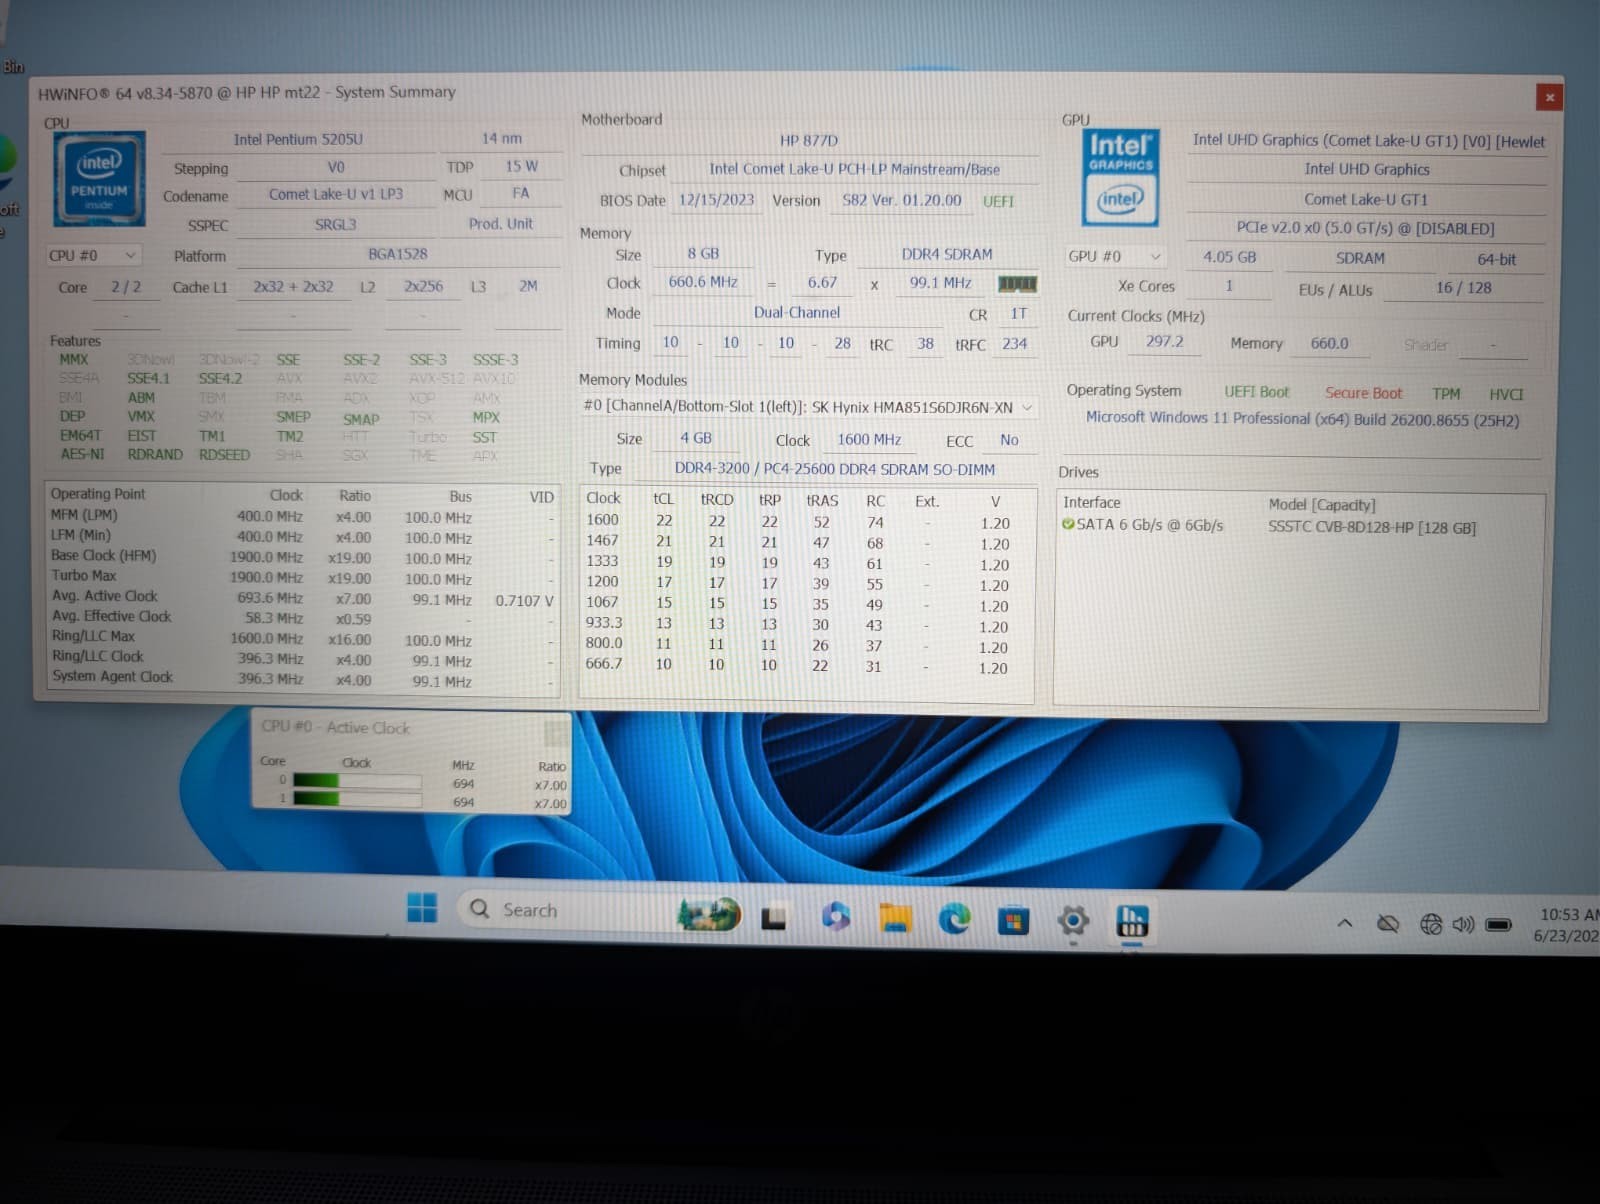The image size is (1600, 1204).
Task: Click the Dual-Channel mode value
Action: coord(797,312)
